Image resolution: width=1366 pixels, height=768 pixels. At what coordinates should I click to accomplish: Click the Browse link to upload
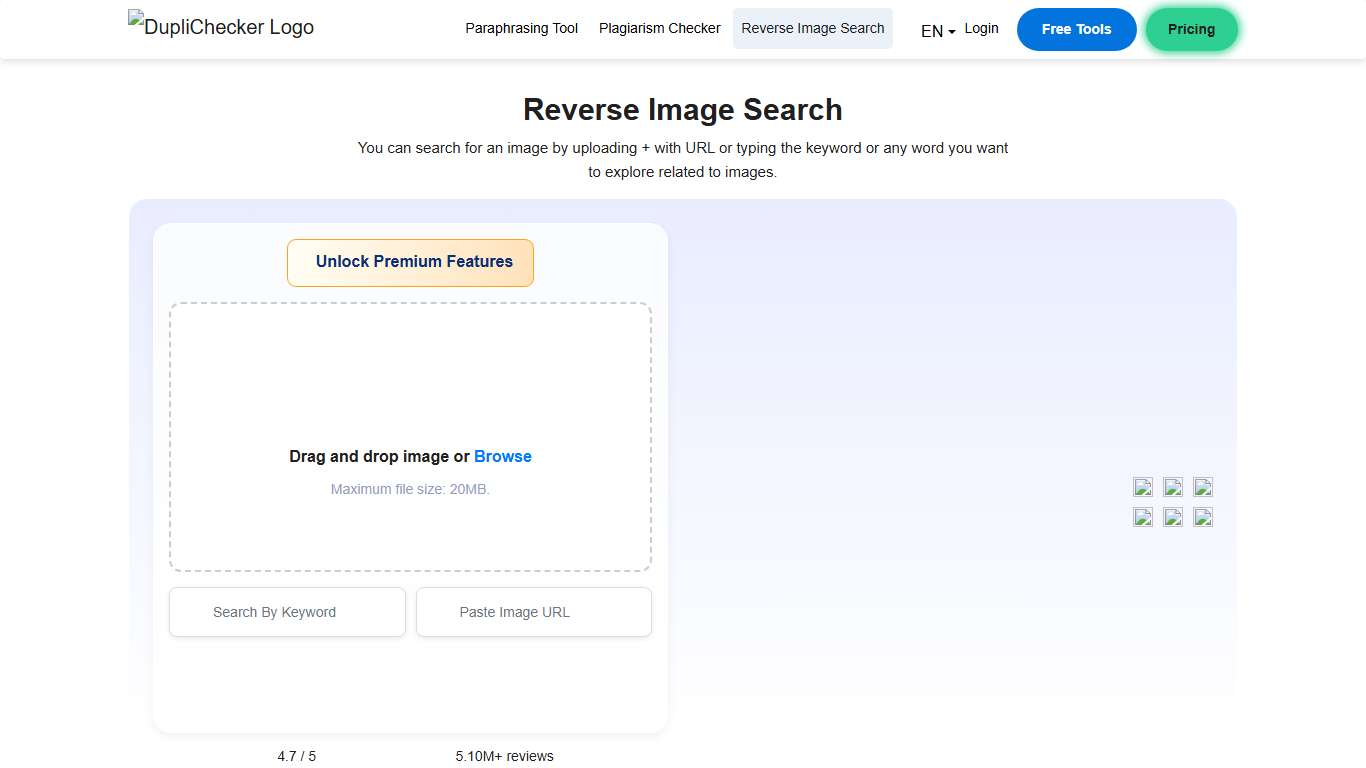503,456
